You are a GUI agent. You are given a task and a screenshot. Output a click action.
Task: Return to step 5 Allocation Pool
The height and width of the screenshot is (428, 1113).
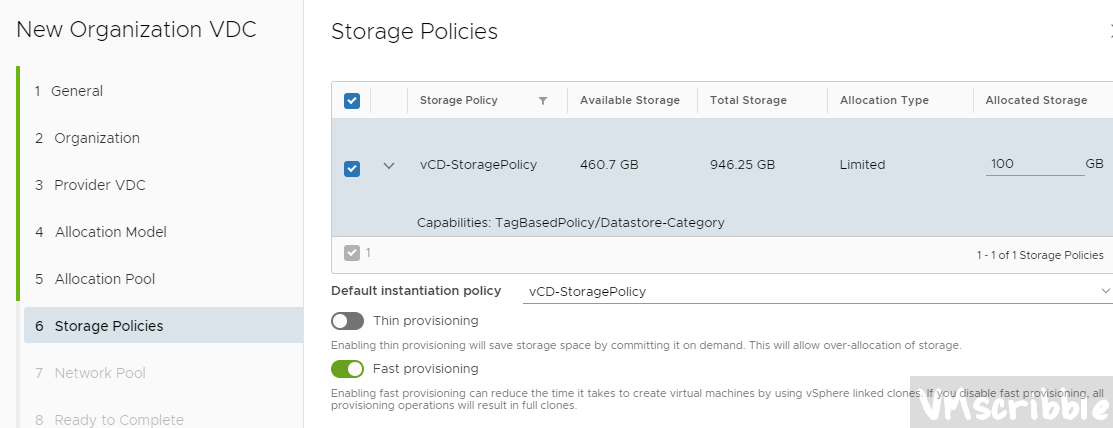pyautogui.click(x=105, y=279)
